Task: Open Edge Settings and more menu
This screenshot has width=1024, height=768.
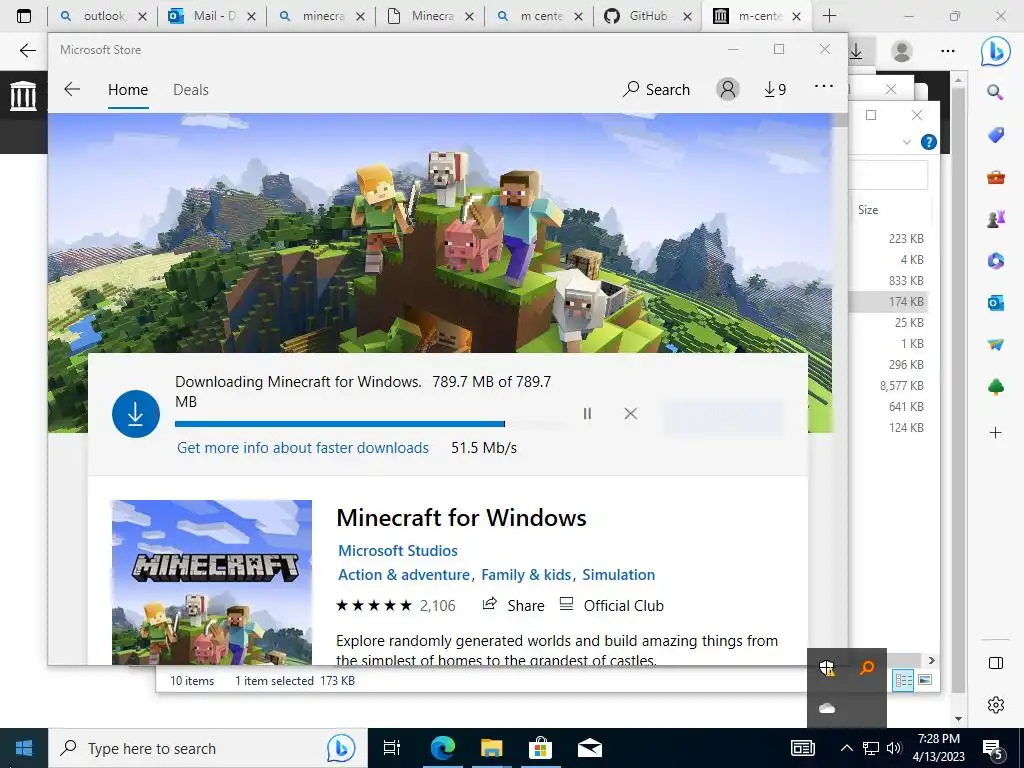Action: [948, 51]
